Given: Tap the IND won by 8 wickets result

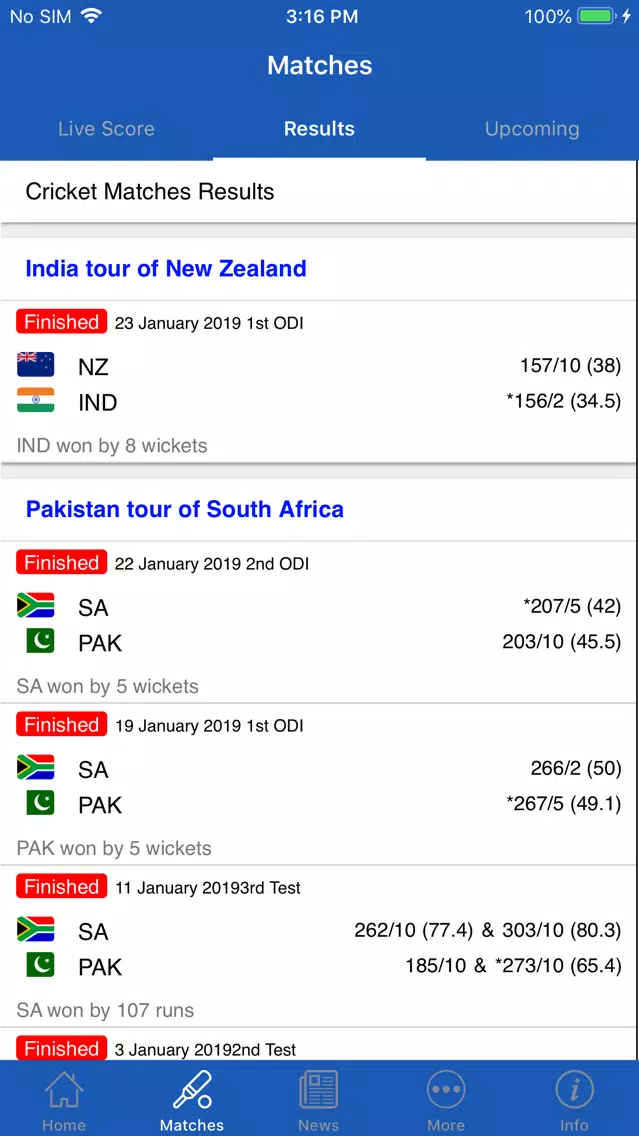Looking at the screenshot, I should (112, 446).
